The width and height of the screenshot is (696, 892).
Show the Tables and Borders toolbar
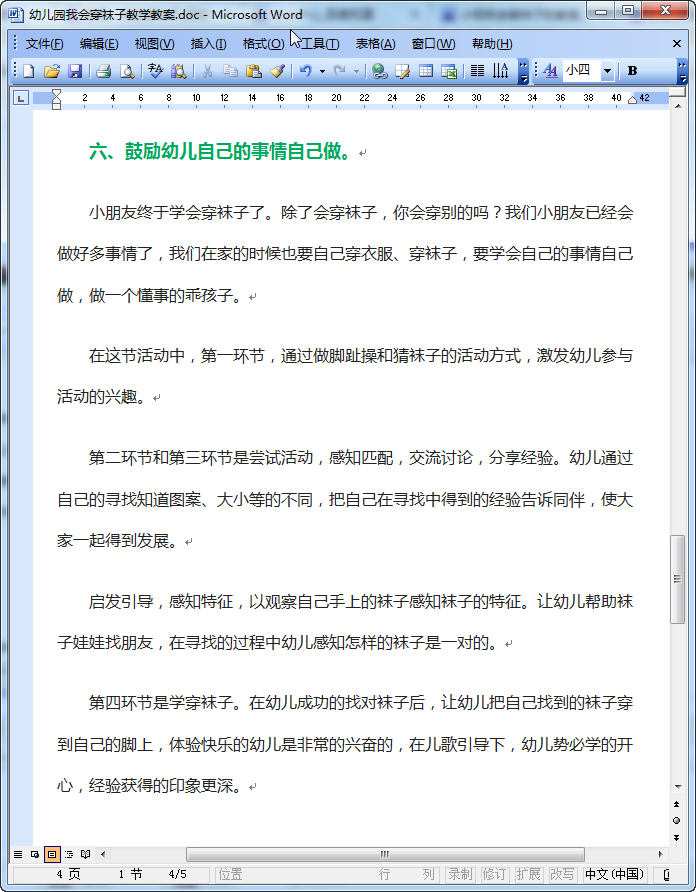point(402,71)
